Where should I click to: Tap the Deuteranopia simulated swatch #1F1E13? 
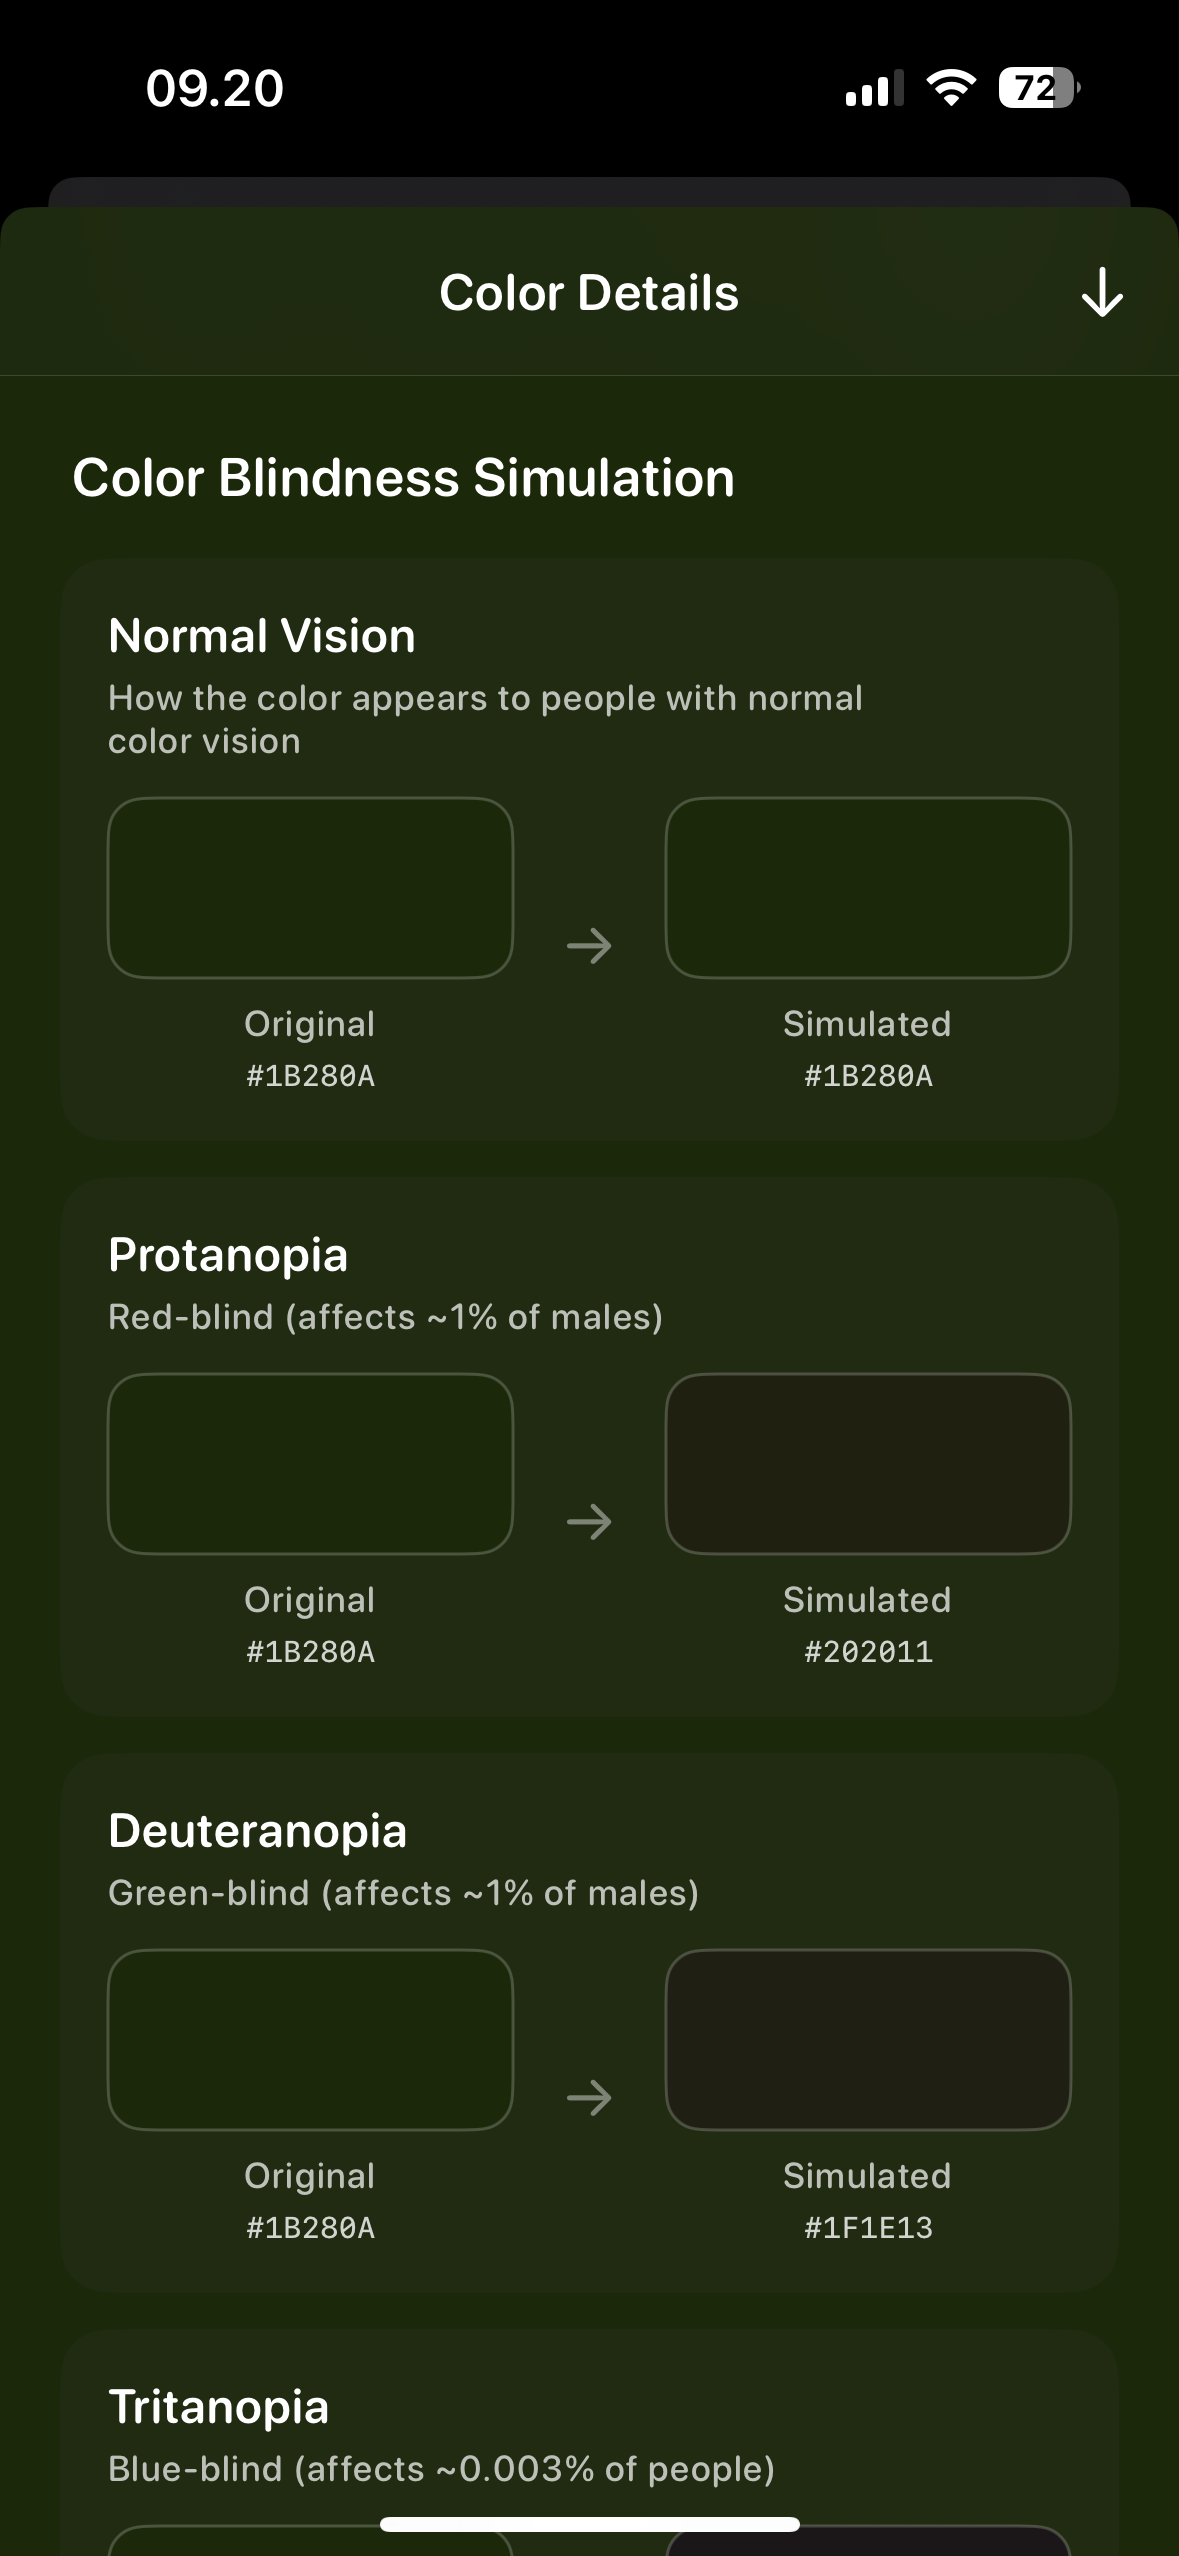pos(868,2040)
